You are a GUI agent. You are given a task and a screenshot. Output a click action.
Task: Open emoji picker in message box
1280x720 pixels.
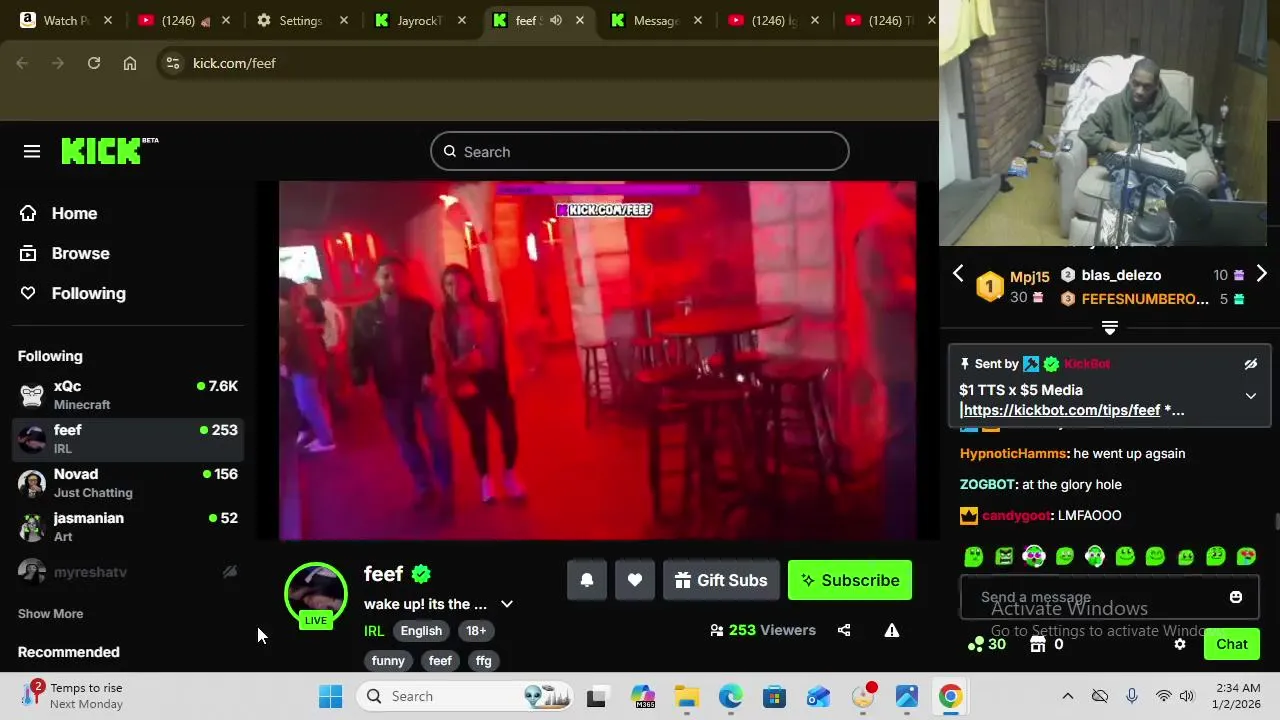coord(1236,597)
